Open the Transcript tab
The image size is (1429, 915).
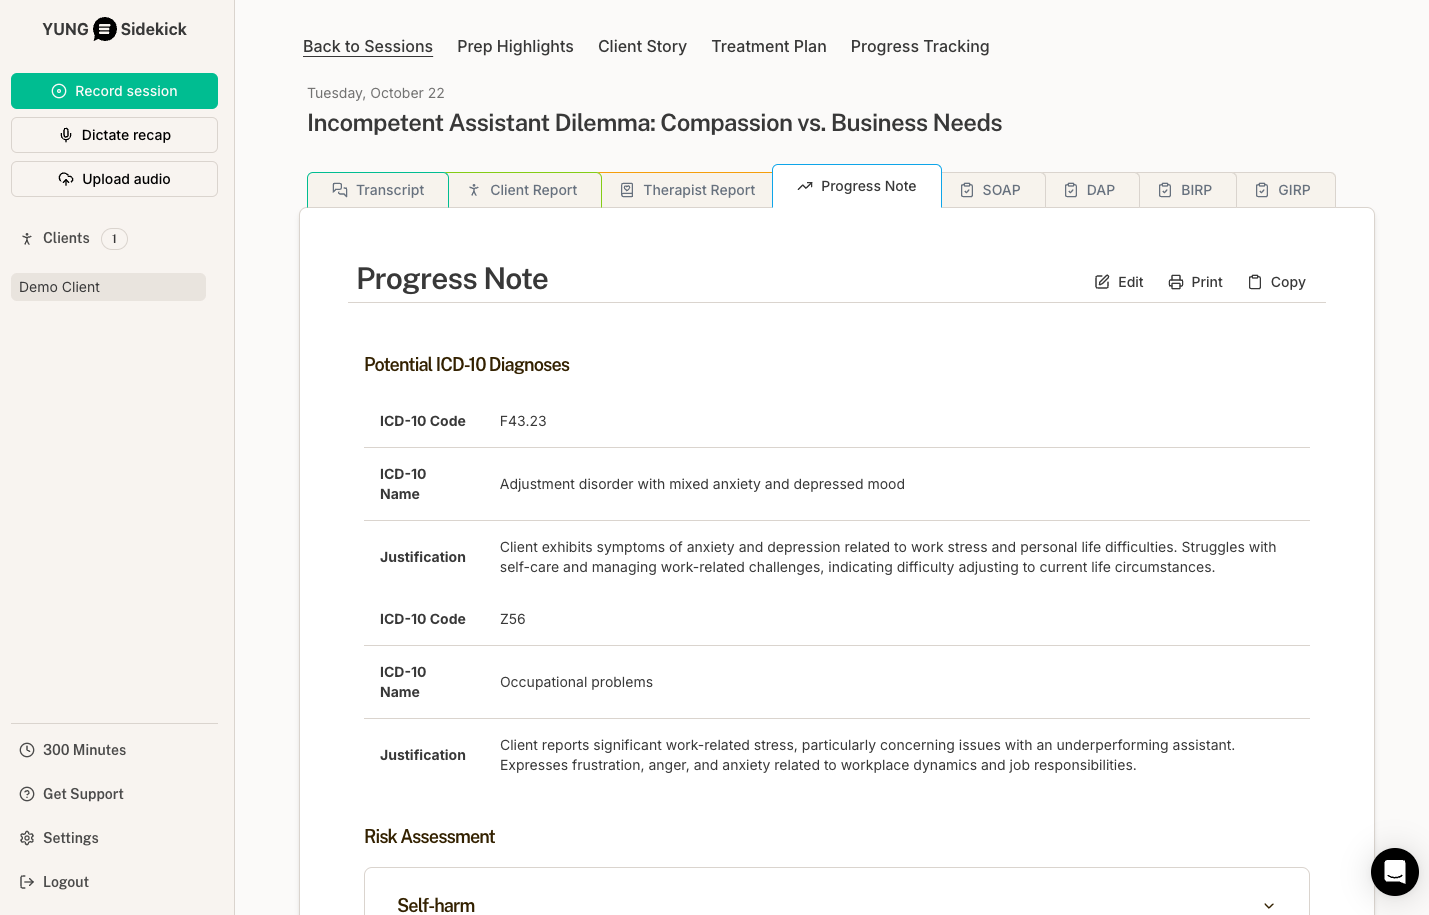point(378,190)
